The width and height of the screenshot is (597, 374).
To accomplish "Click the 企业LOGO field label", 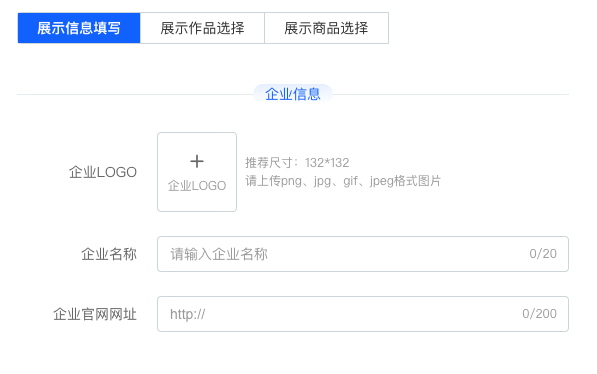I will pos(102,172).
